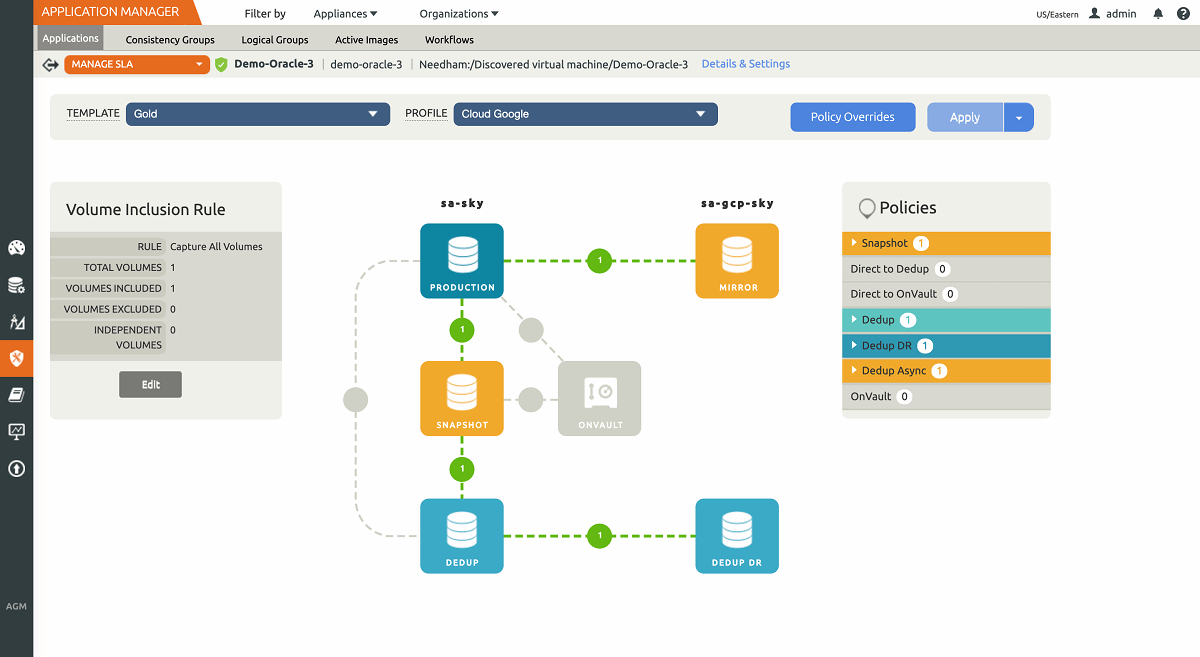
Task: Click the Edit button in Volume Inclusion Rule
Action: (150, 384)
